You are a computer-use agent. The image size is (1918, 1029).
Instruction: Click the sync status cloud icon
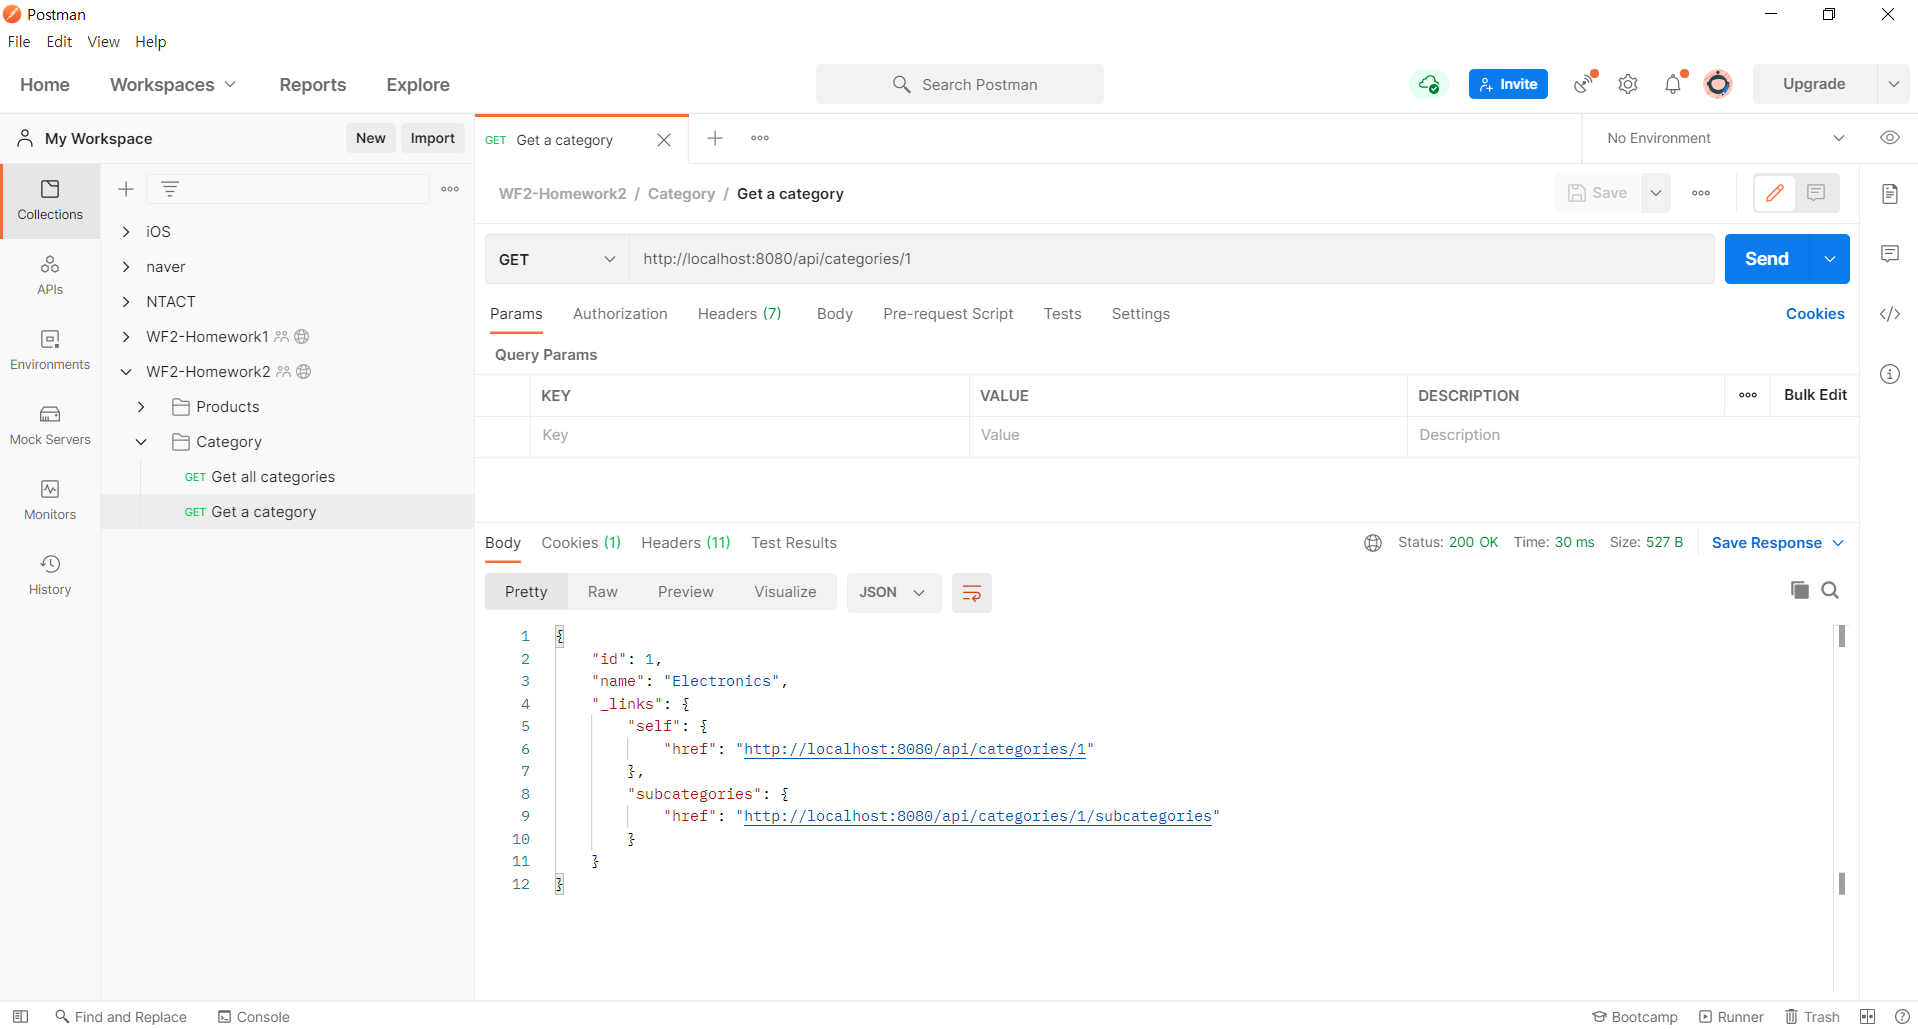pyautogui.click(x=1429, y=84)
